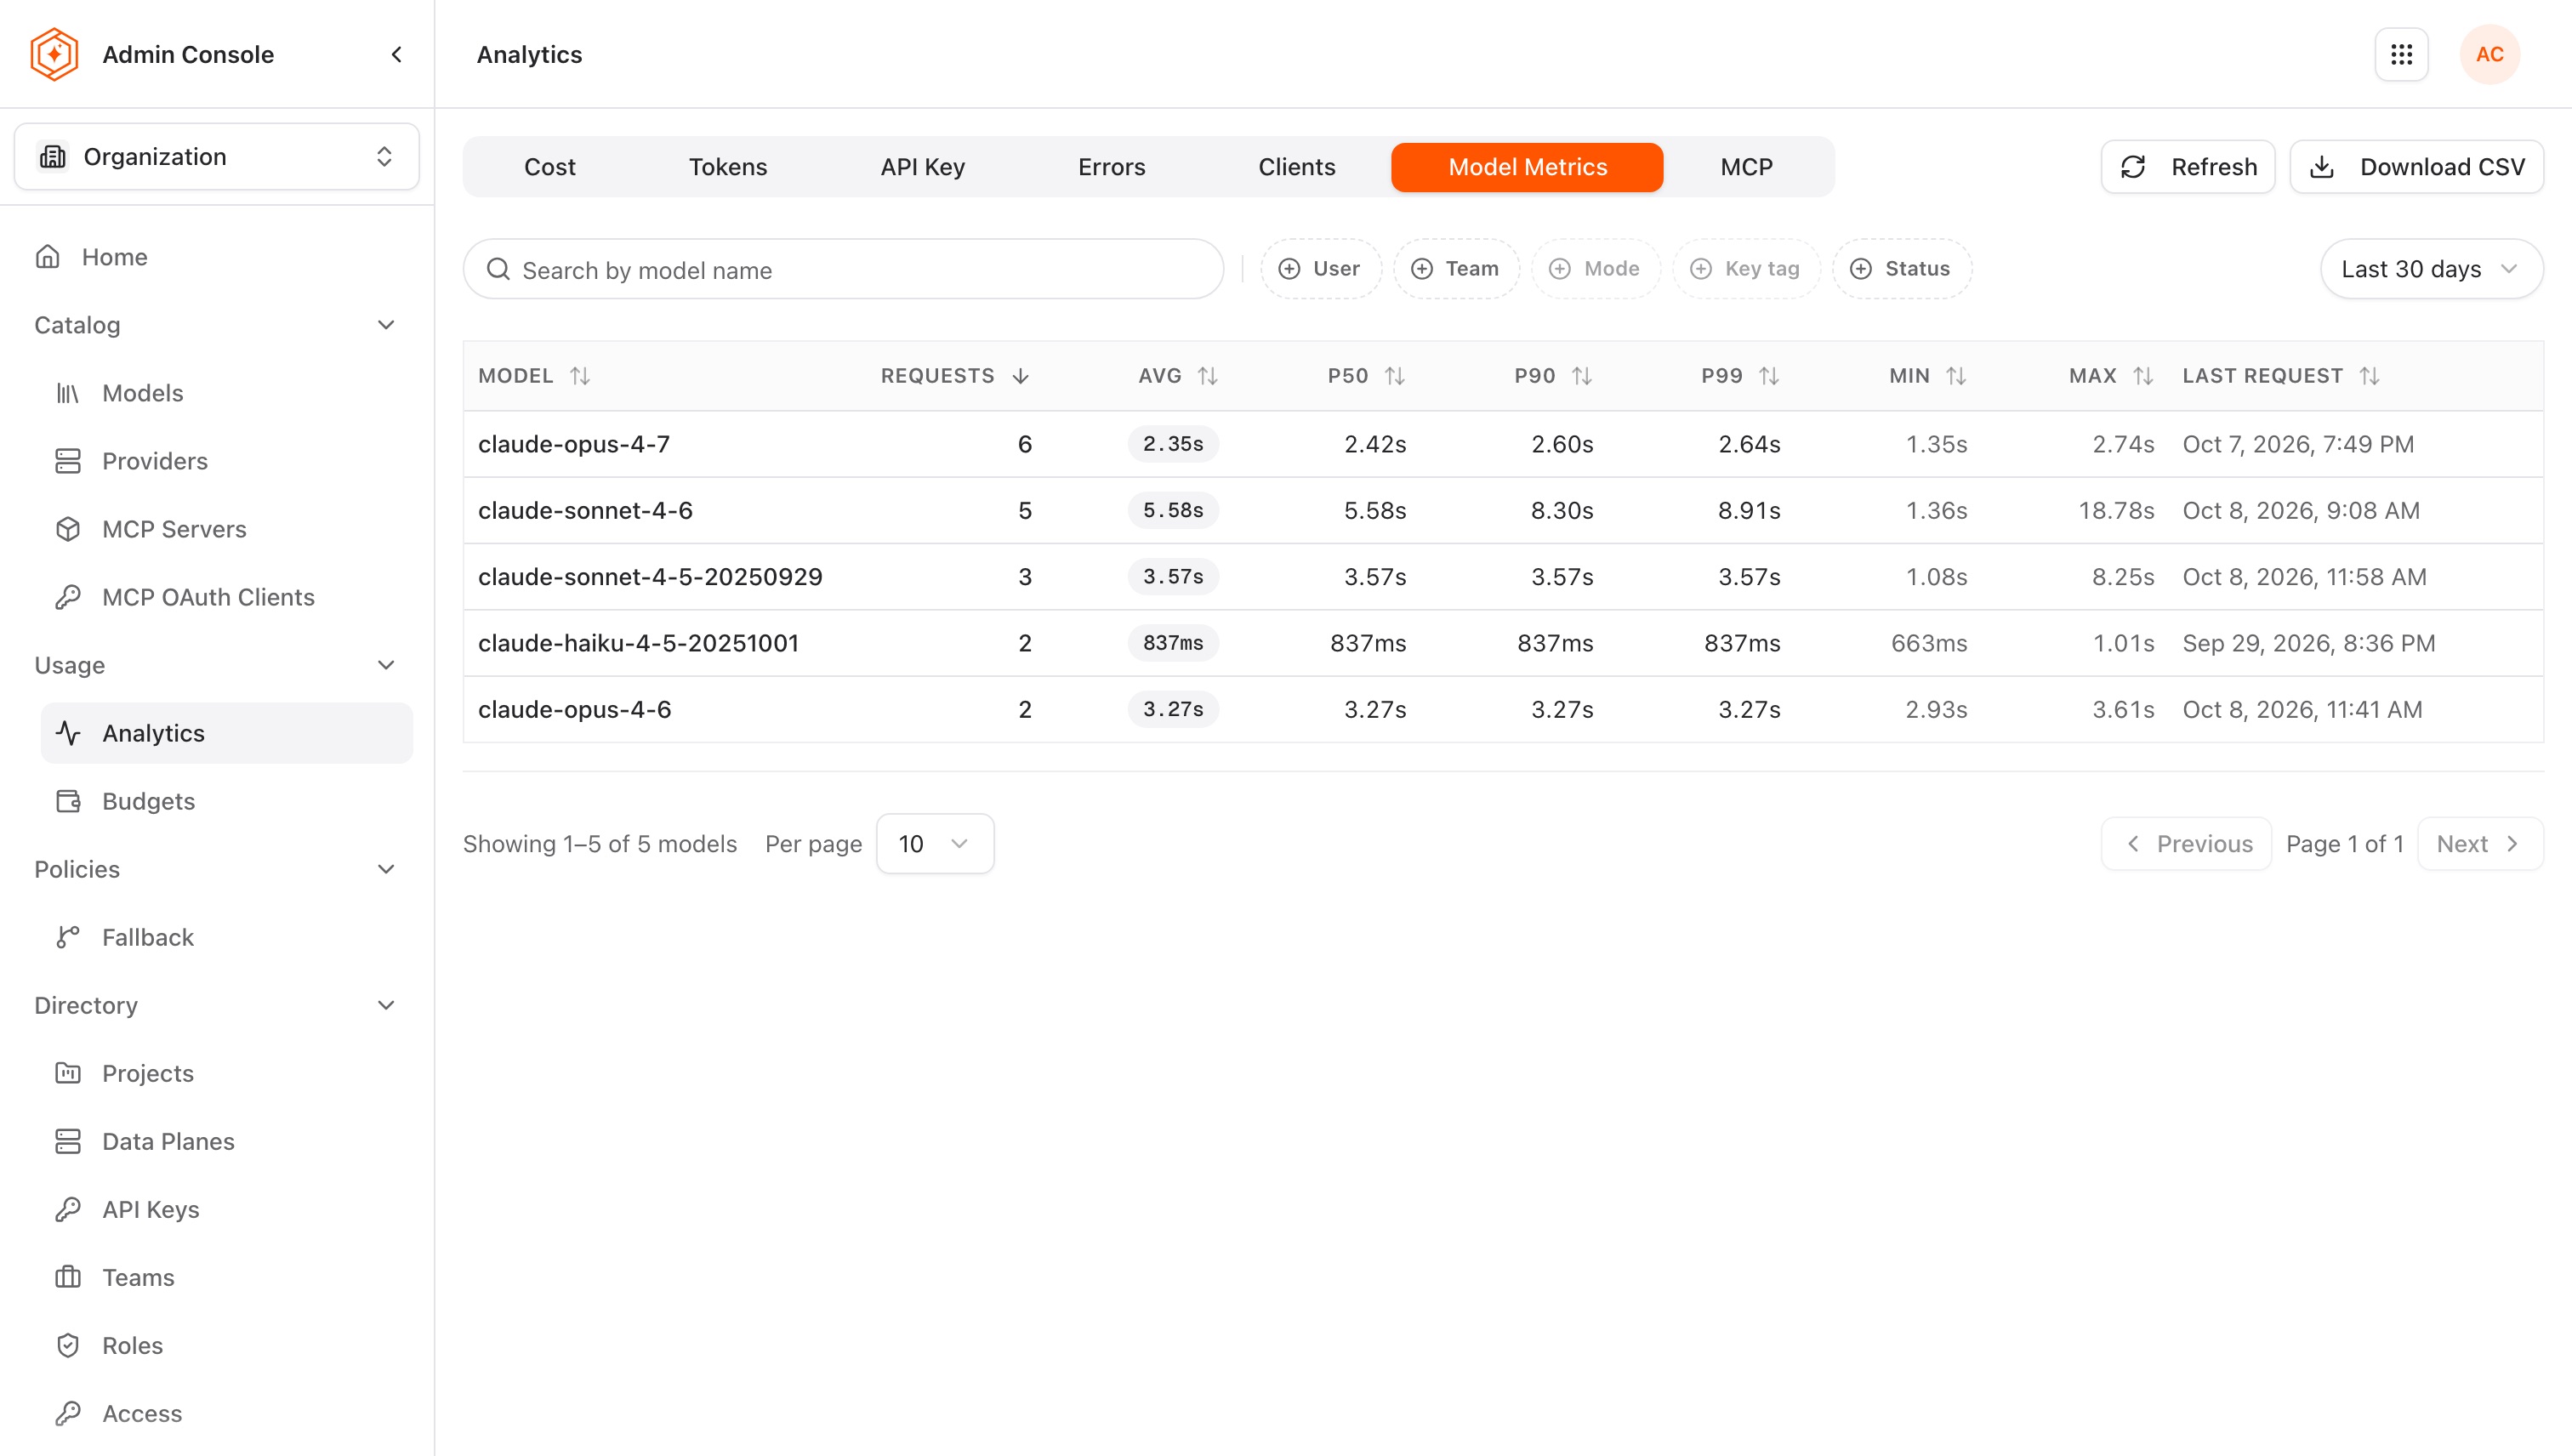Open Fallback policies page
The width and height of the screenshot is (2572, 1456).
[226, 937]
